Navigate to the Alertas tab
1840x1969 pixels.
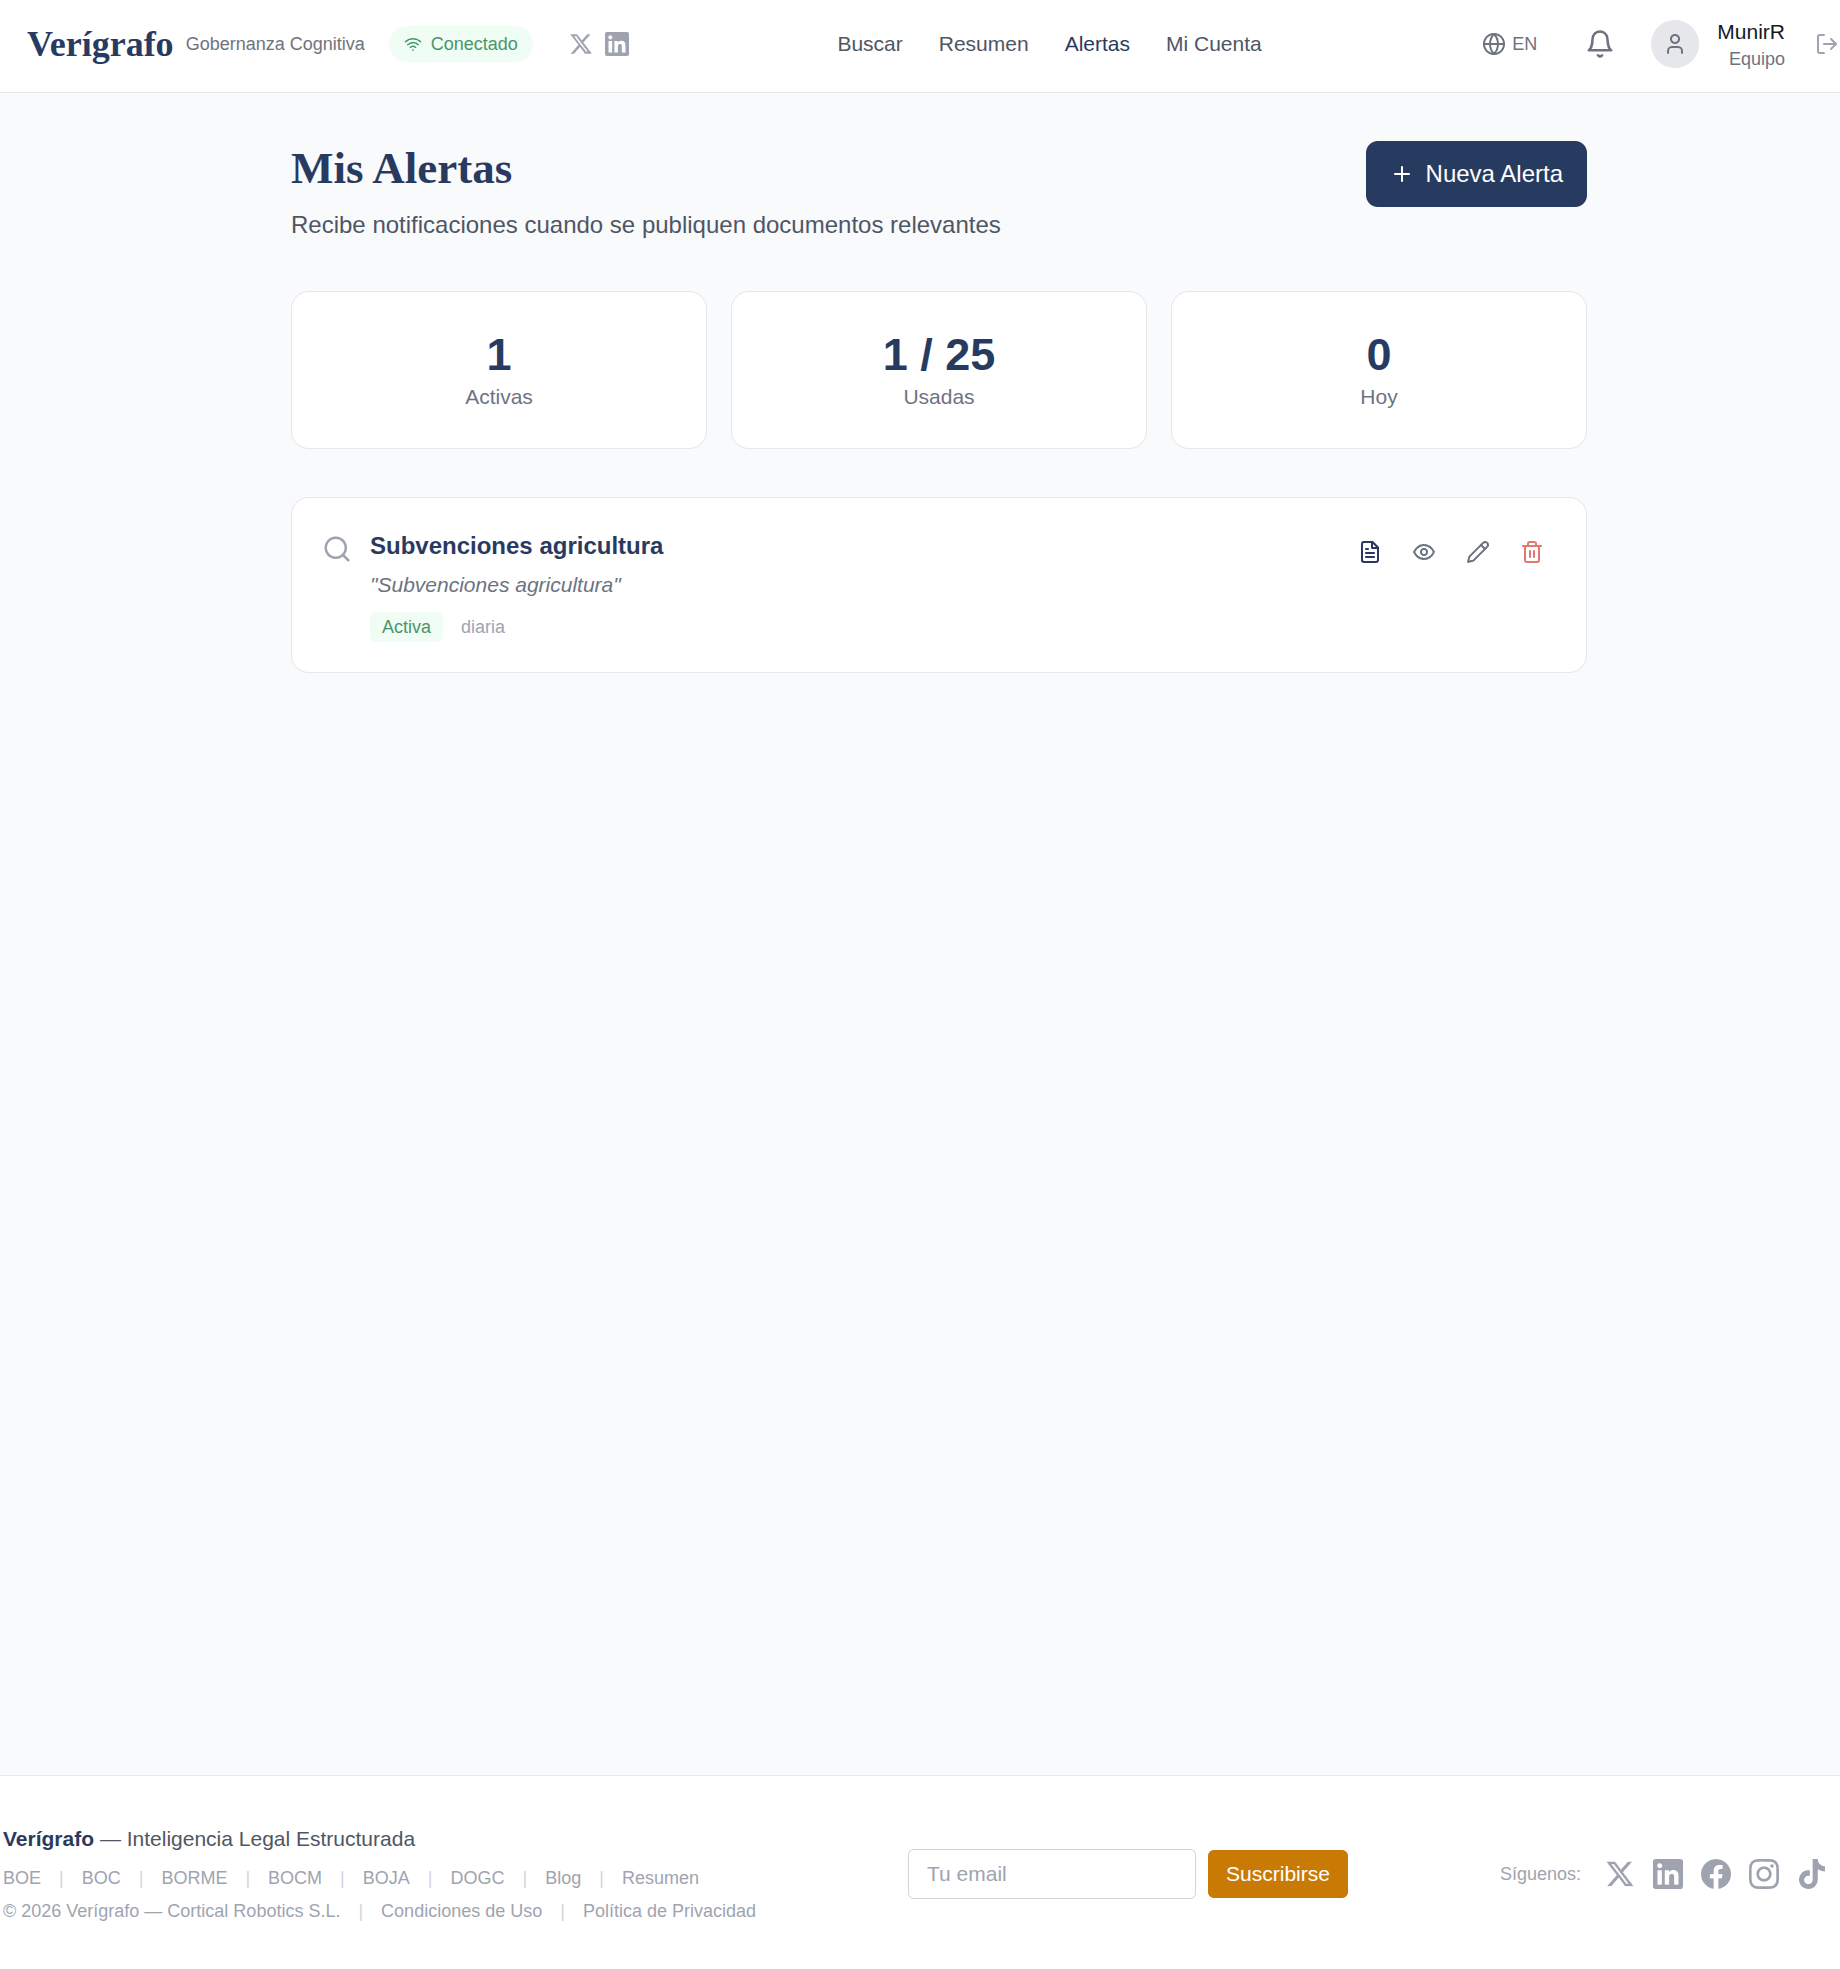pos(1096,43)
